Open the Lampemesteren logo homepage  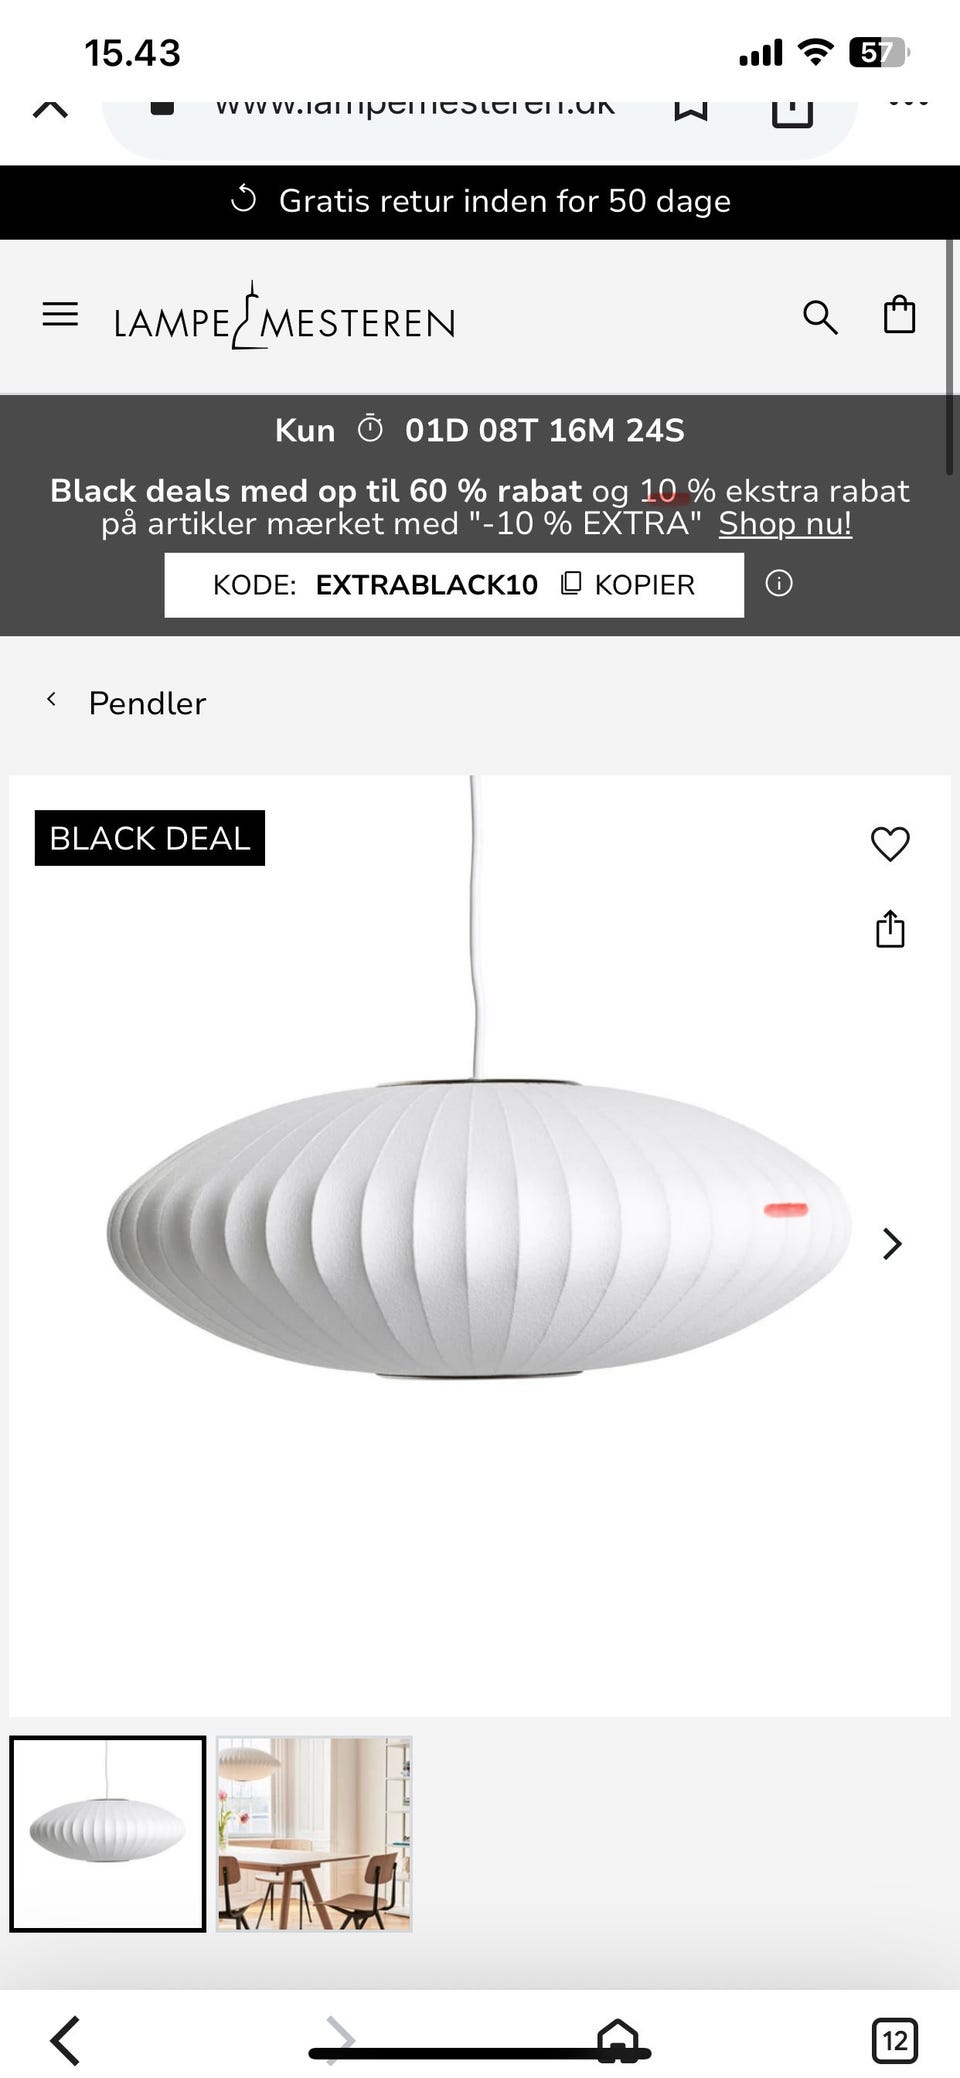(x=284, y=316)
